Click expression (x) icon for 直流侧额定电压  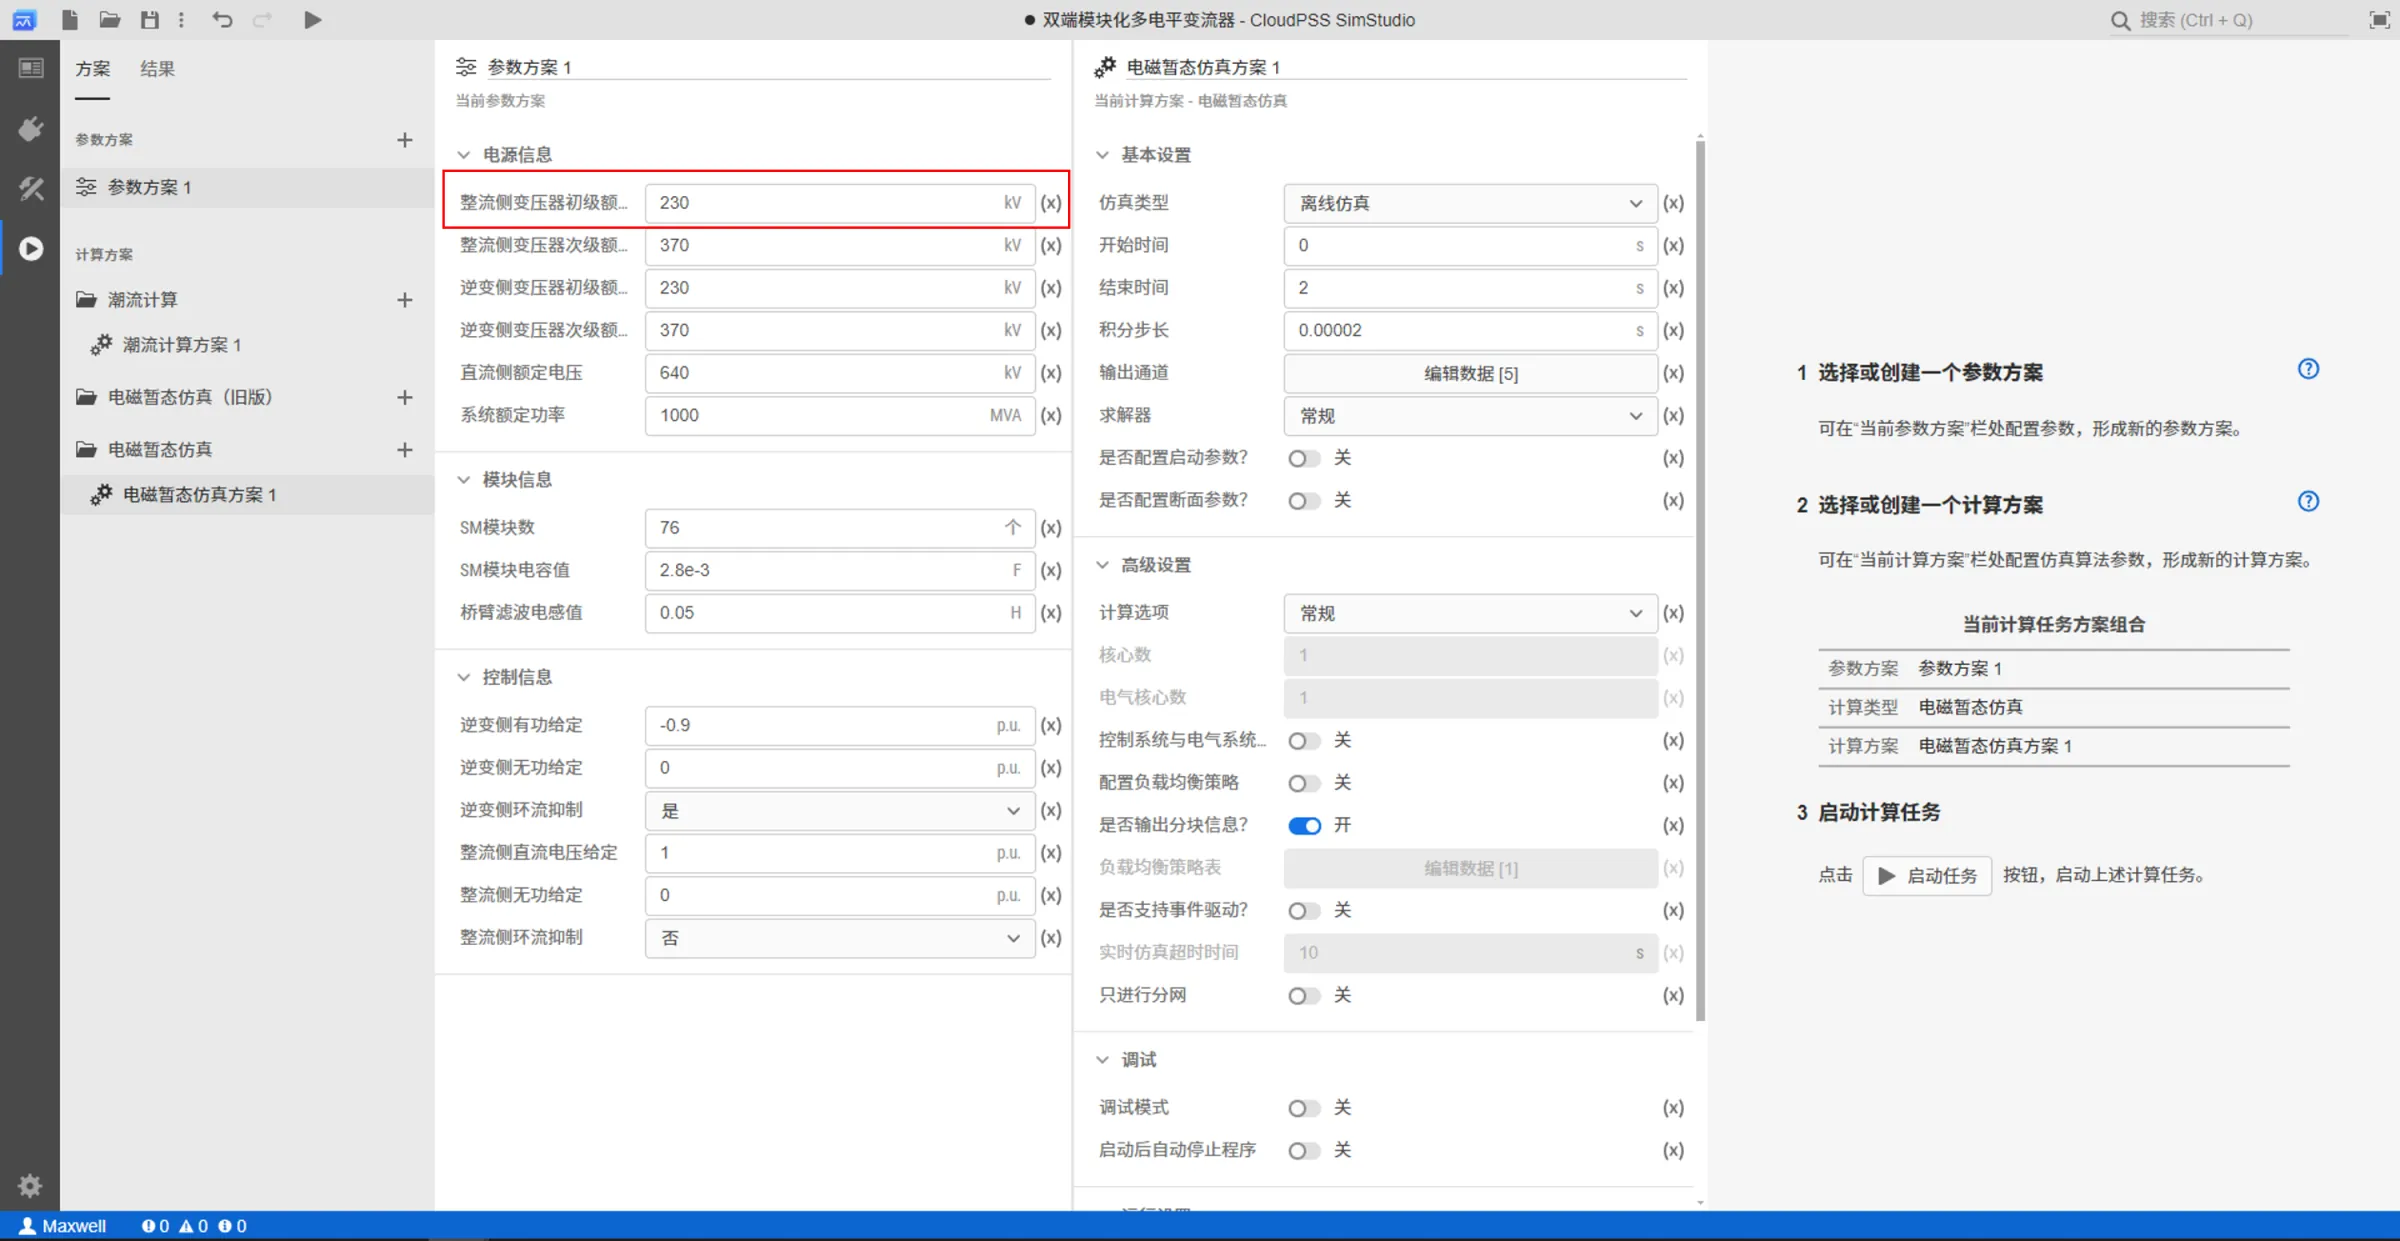coord(1050,373)
